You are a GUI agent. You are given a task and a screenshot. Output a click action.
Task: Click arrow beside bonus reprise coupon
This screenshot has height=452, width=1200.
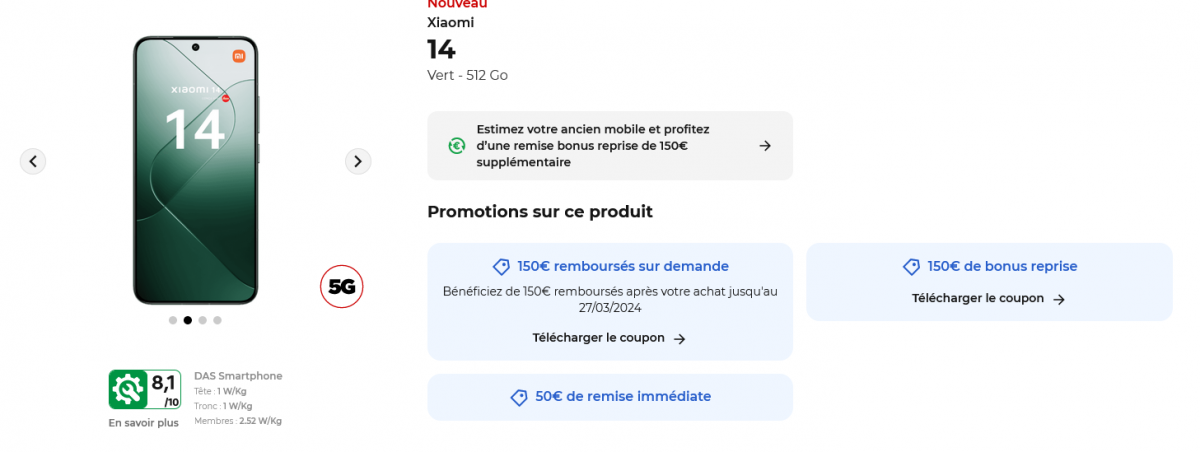(1059, 299)
